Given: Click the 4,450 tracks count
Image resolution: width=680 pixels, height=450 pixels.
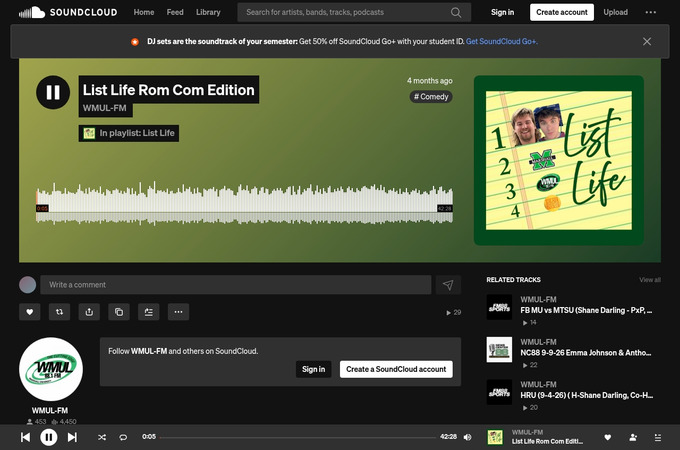Looking at the screenshot, I should [x=64, y=421].
